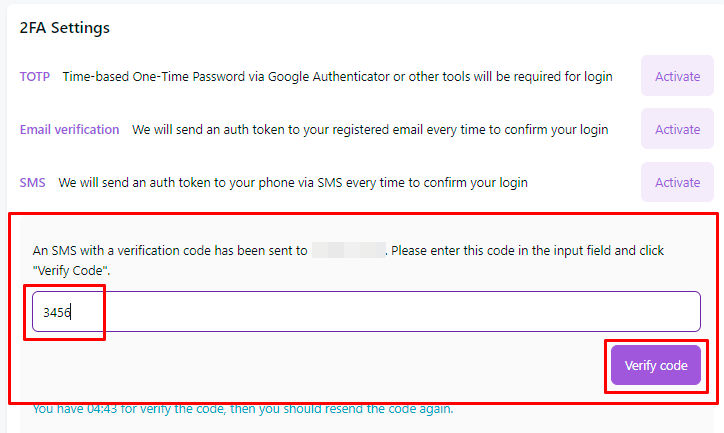Focus the SMS verification code input field
The width and height of the screenshot is (724, 433).
click(x=366, y=312)
